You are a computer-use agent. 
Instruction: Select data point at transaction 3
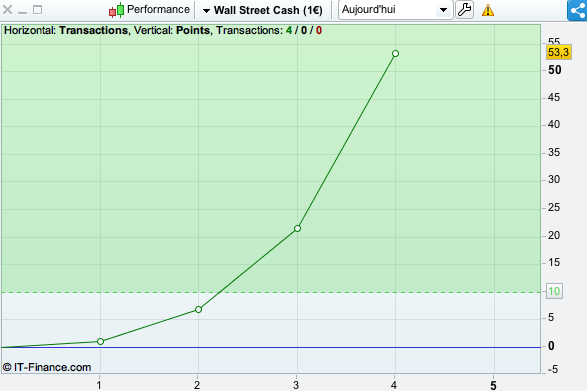pyautogui.click(x=297, y=228)
